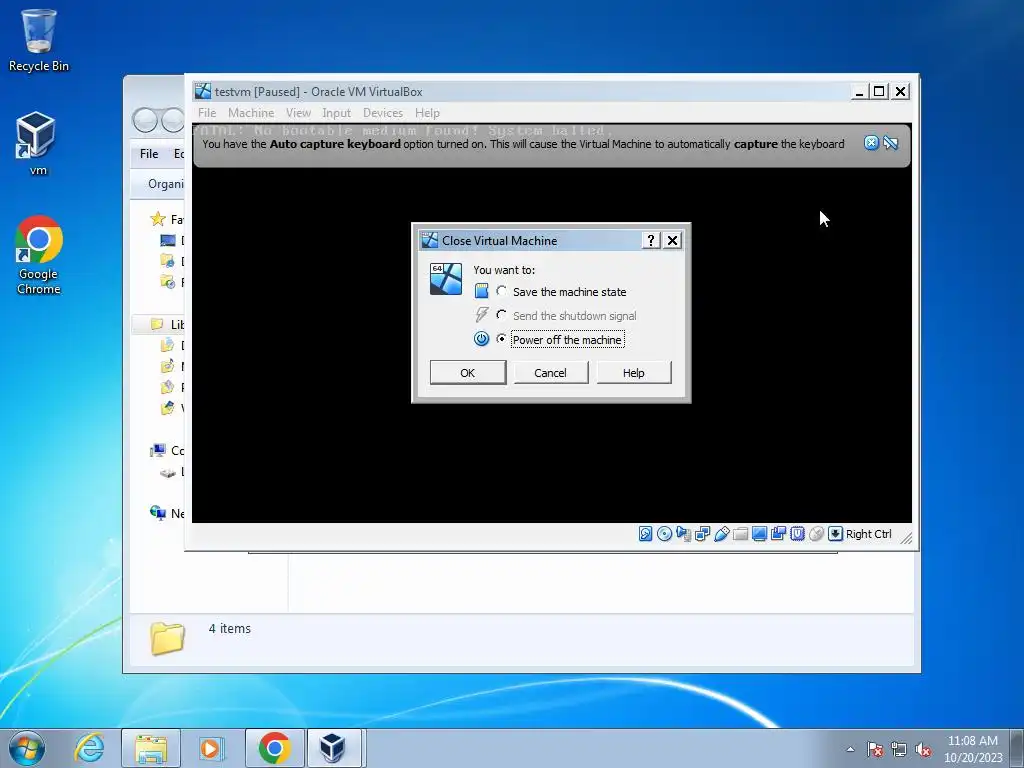Screen dimensions: 1024x768
Task: Open the VirtualBox Machine menu
Action: pyautogui.click(x=251, y=113)
